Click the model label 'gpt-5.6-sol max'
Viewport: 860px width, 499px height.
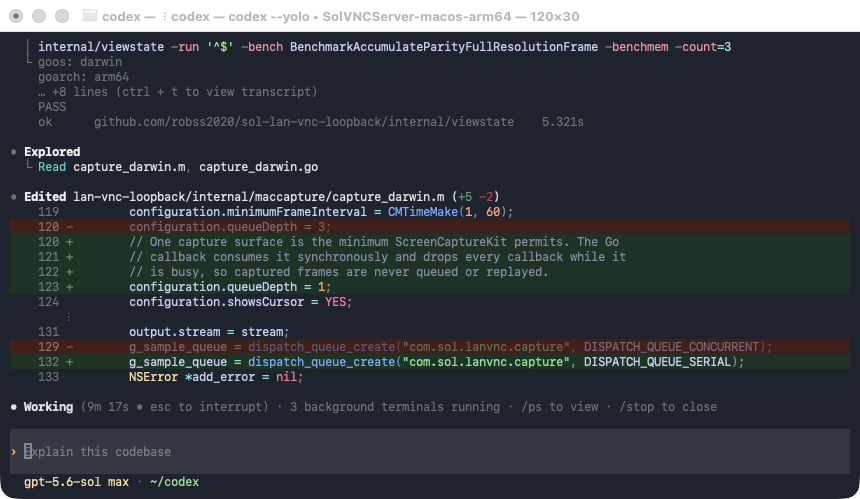tap(76, 482)
